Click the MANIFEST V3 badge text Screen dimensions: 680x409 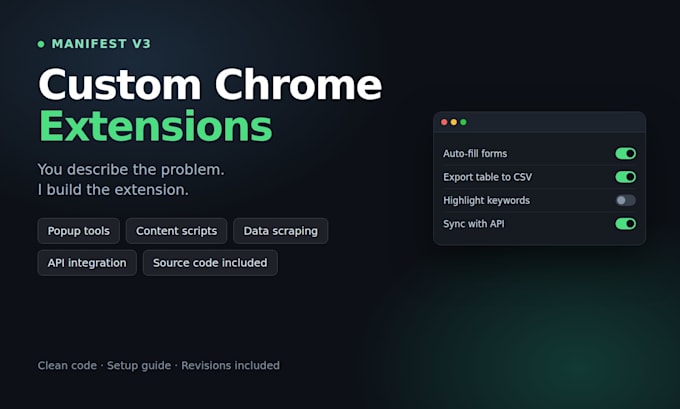101,44
